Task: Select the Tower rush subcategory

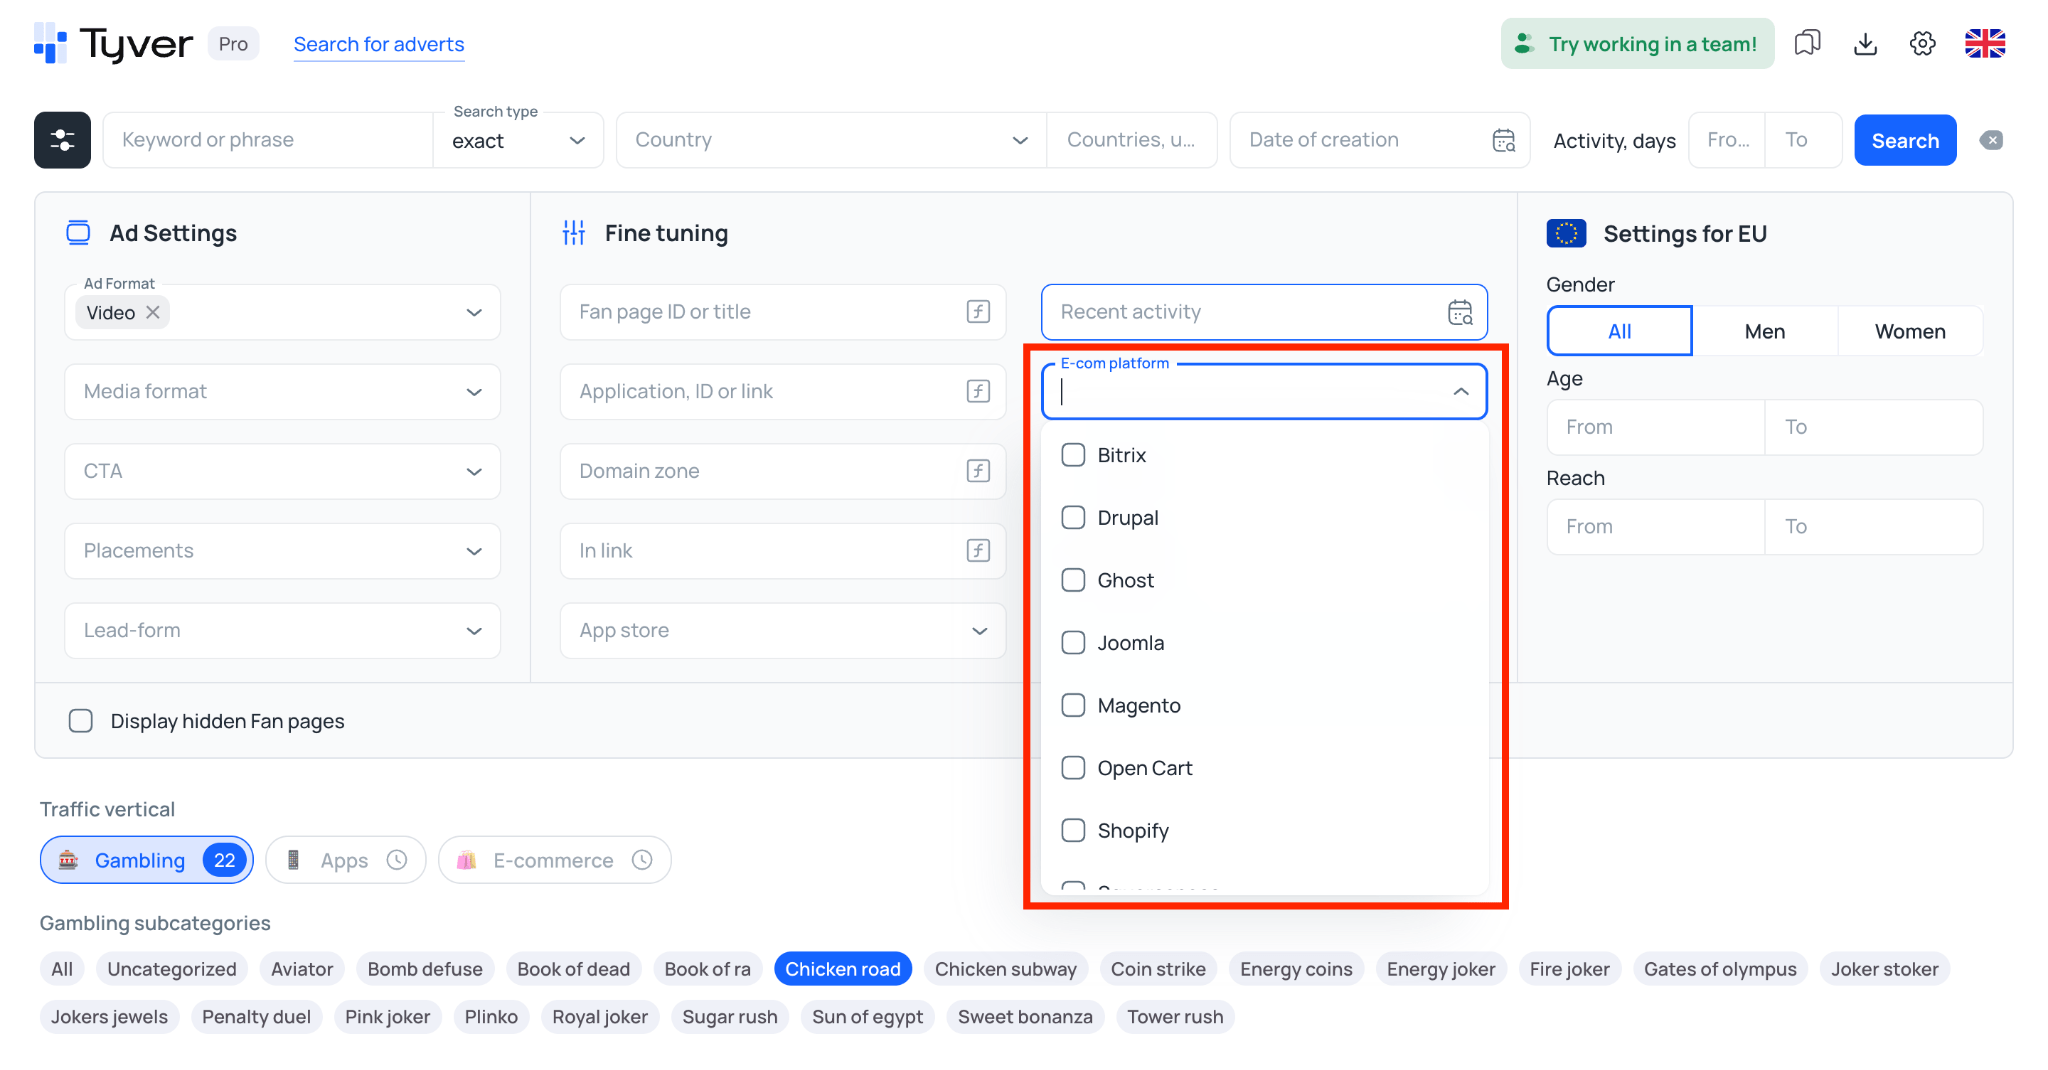Action: pyautogui.click(x=1175, y=1017)
